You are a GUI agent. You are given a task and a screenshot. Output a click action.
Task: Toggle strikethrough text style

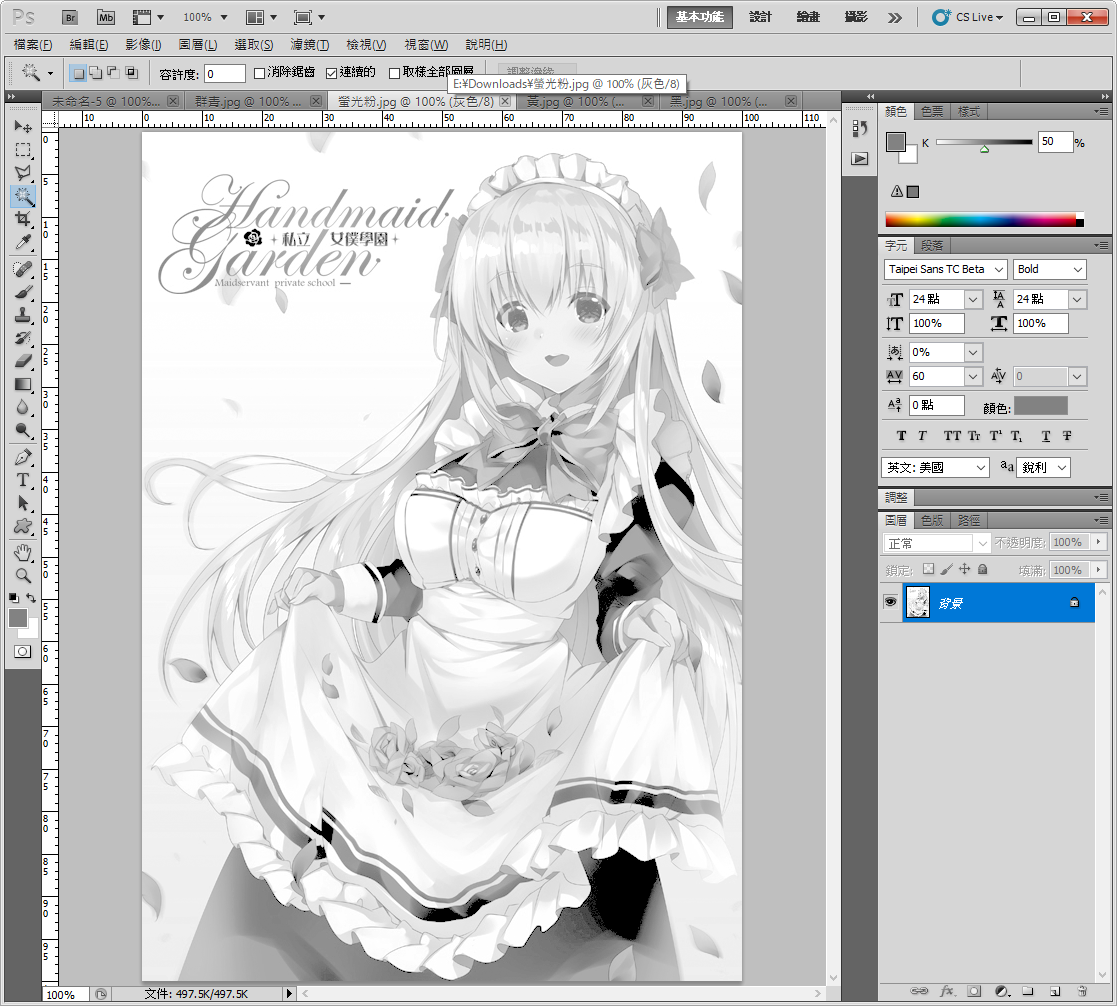pyautogui.click(x=1067, y=436)
